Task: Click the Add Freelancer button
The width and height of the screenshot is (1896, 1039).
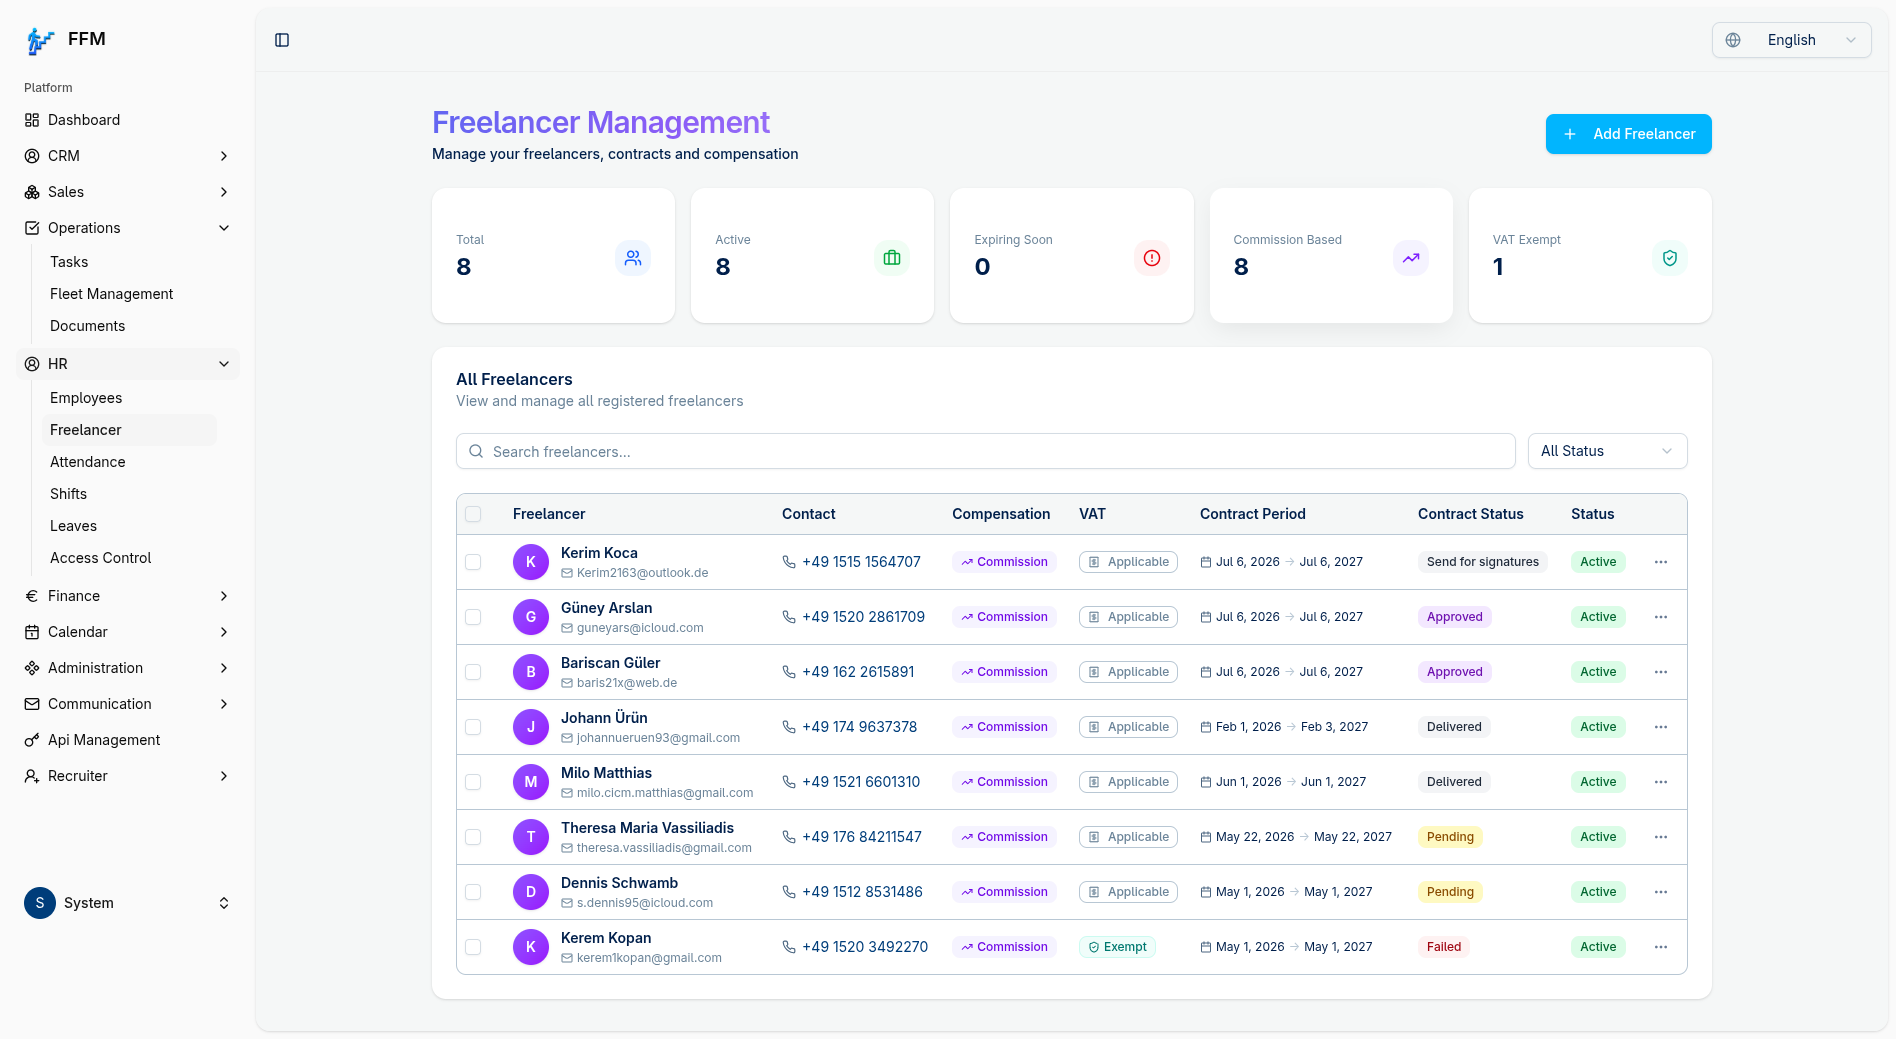Action: tap(1628, 134)
